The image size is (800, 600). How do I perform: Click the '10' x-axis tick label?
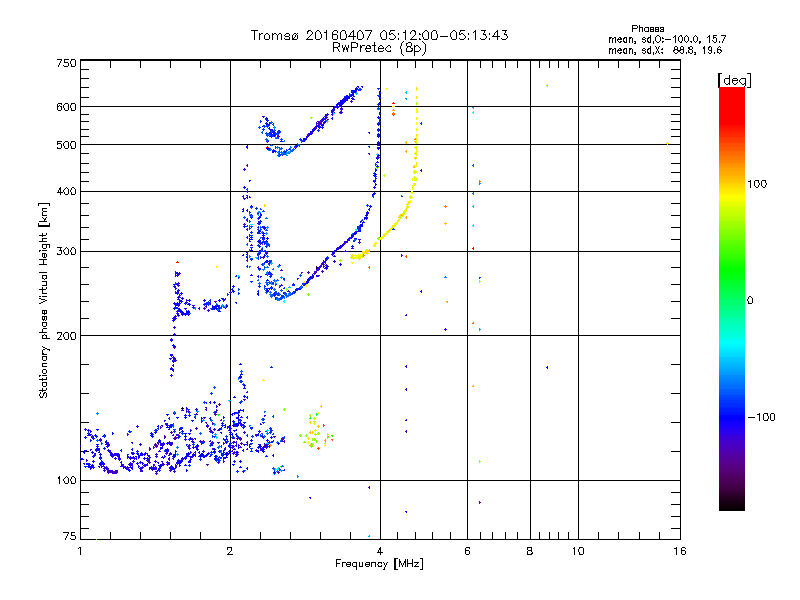[x=578, y=551]
